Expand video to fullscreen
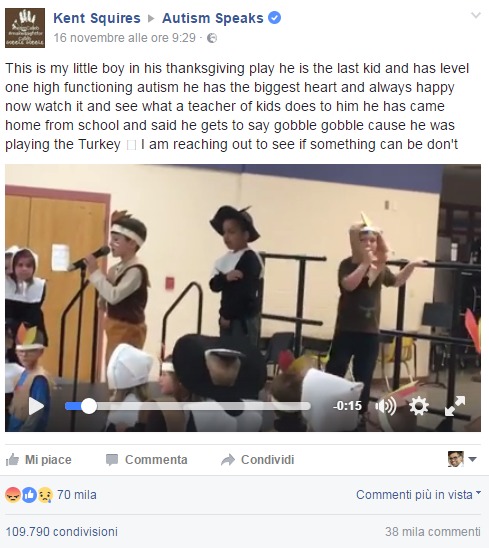This screenshot has width=489, height=548. (x=455, y=406)
